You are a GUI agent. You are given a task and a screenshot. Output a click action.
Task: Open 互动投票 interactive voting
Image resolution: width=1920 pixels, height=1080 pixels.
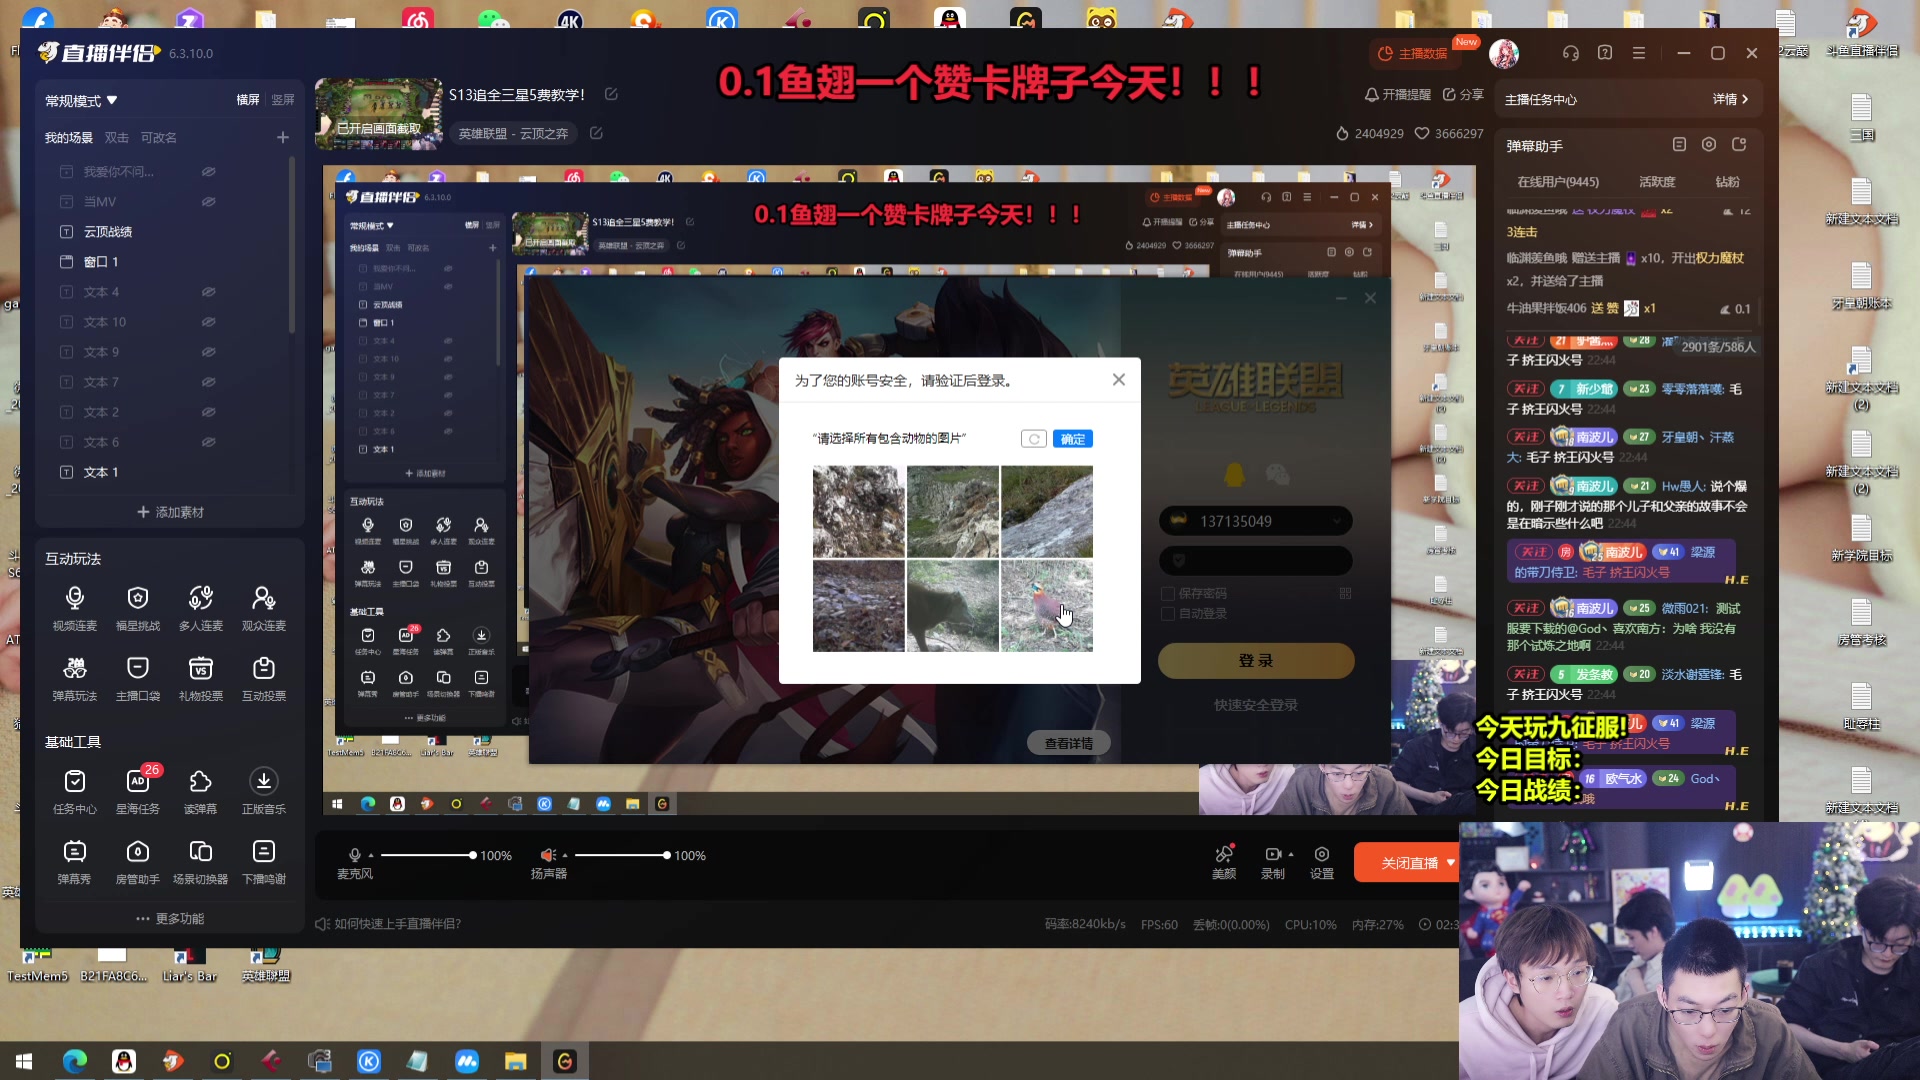264,679
